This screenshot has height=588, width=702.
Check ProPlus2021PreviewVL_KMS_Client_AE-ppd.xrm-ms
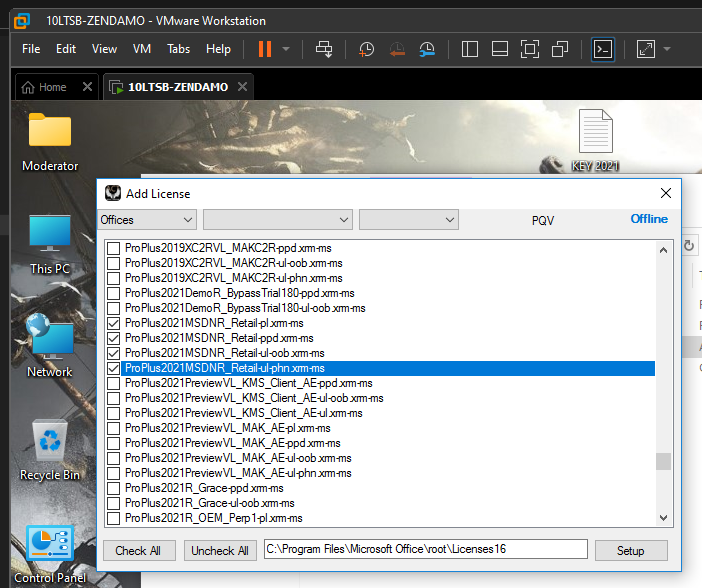(114, 383)
